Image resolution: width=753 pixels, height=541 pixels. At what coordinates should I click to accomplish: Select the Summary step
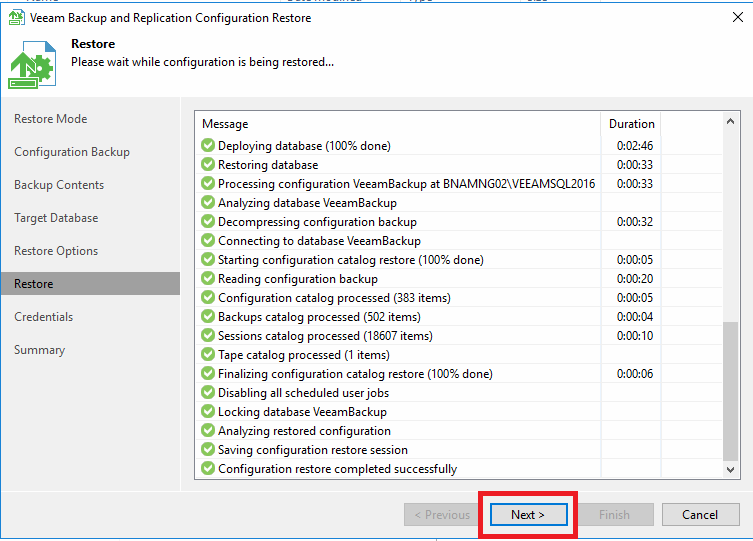click(39, 350)
